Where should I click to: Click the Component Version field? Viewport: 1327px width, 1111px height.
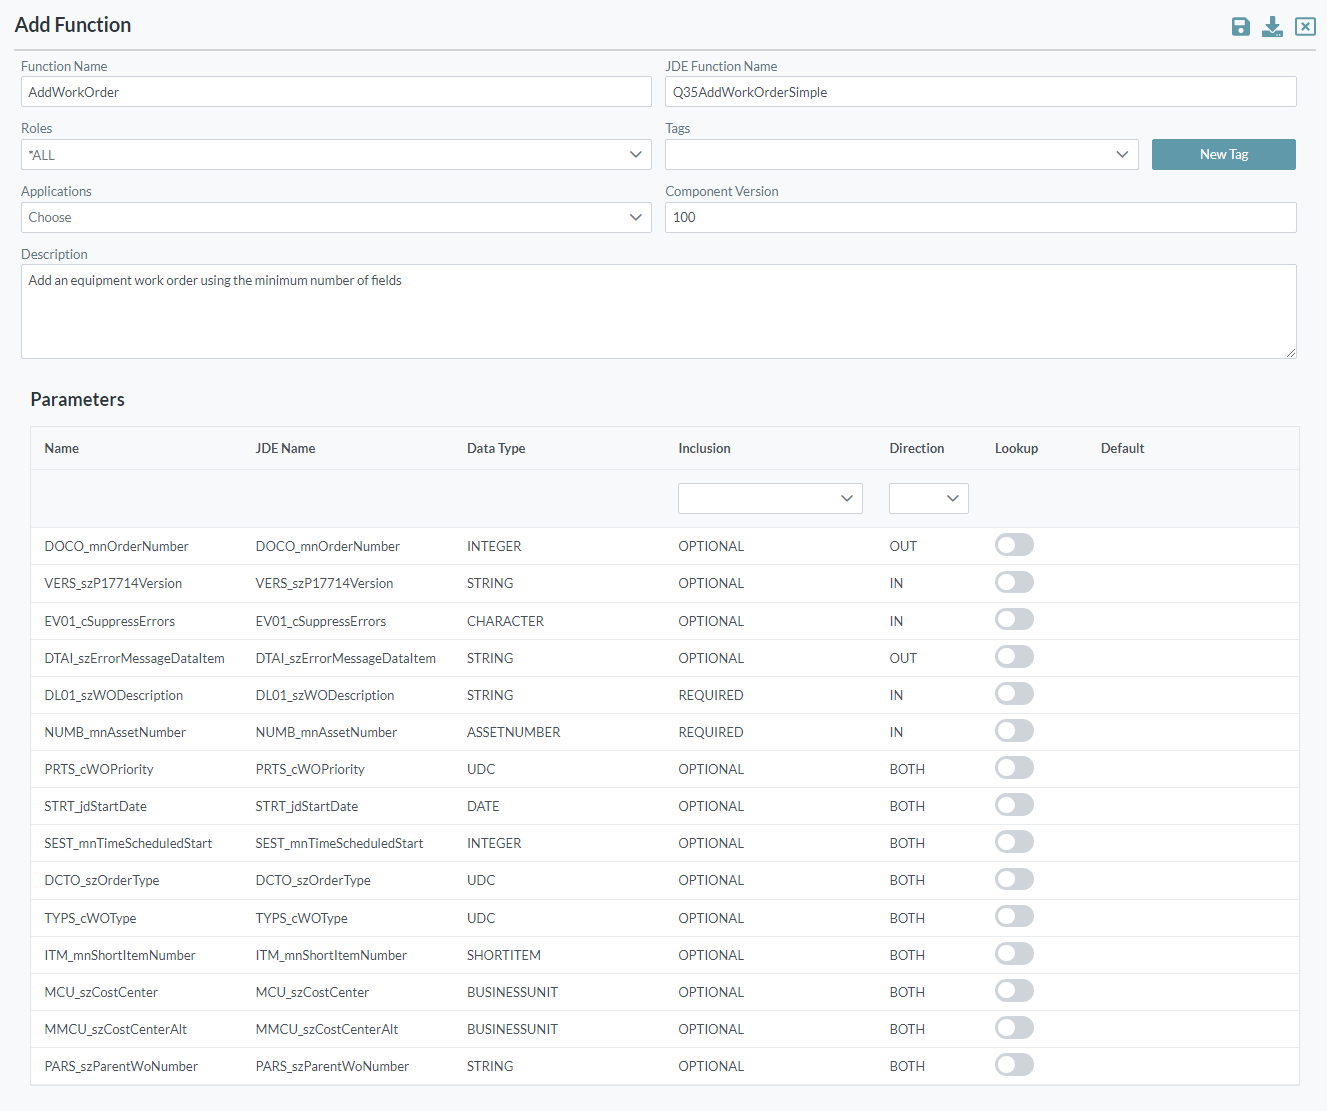coord(980,218)
